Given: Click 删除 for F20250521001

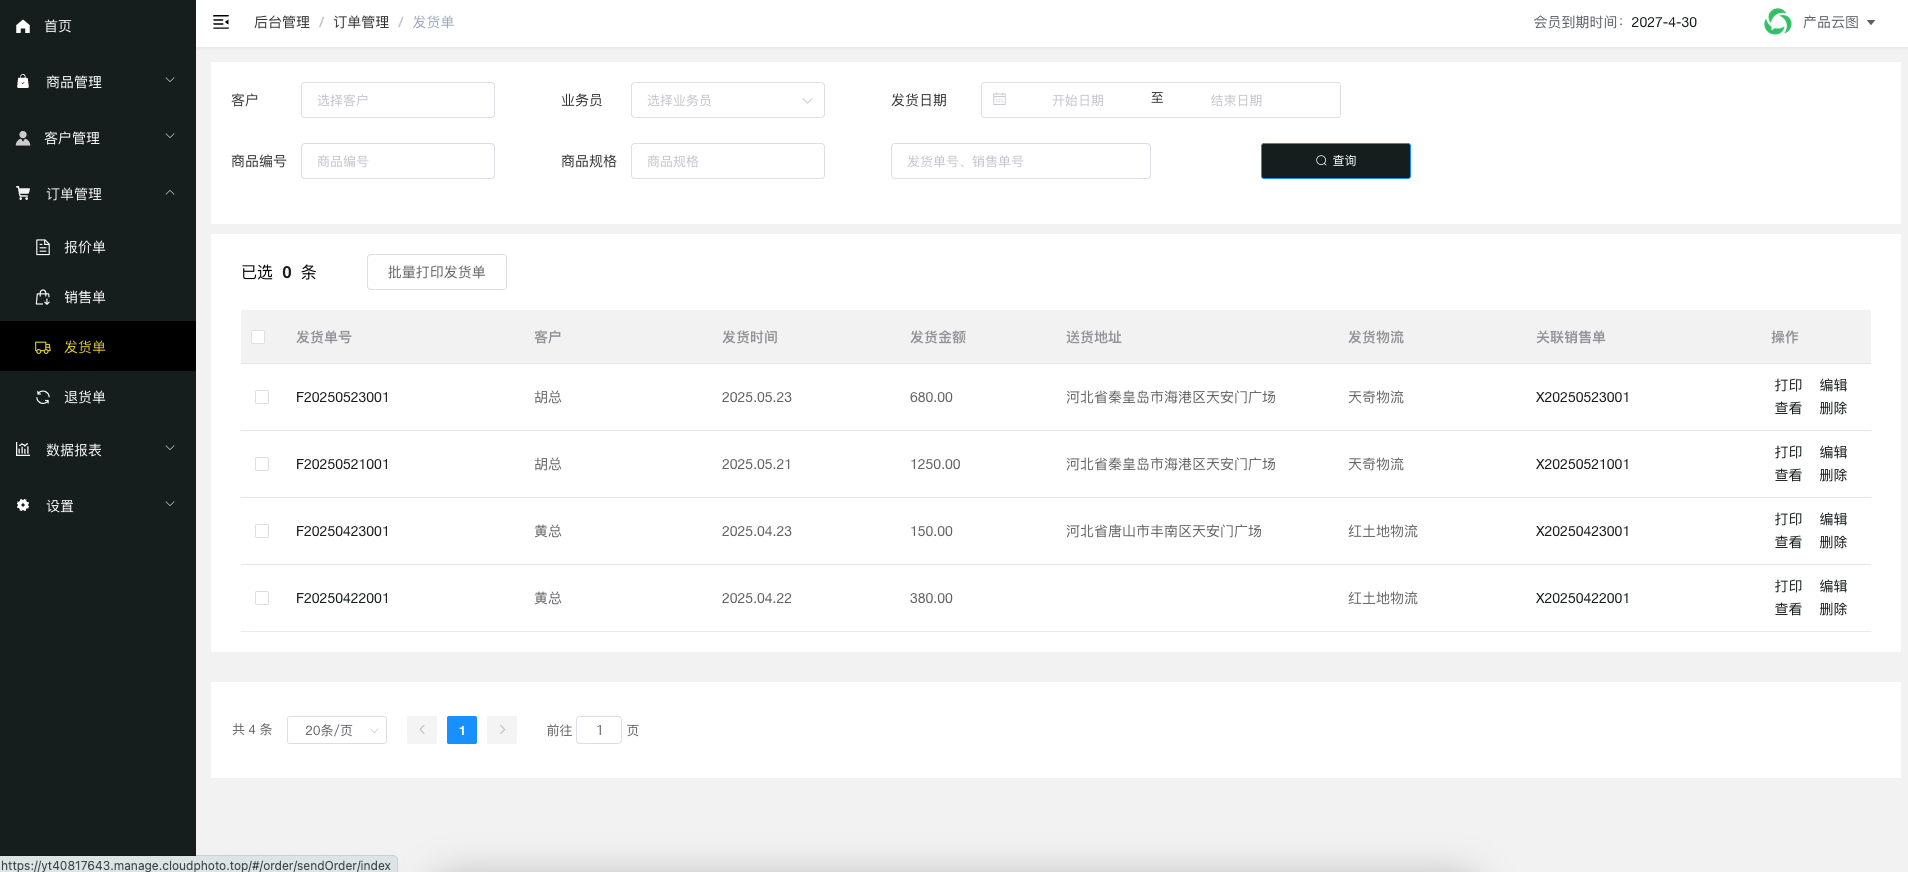Looking at the screenshot, I should tap(1833, 475).
